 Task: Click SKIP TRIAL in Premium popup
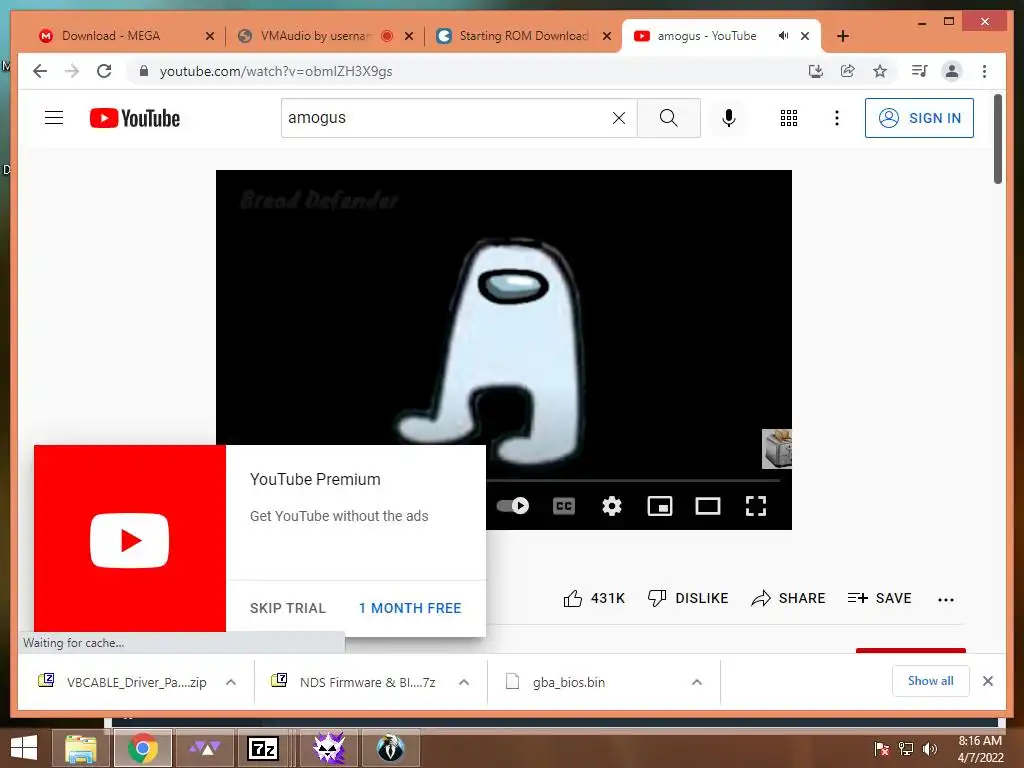[x=287, y=608]
